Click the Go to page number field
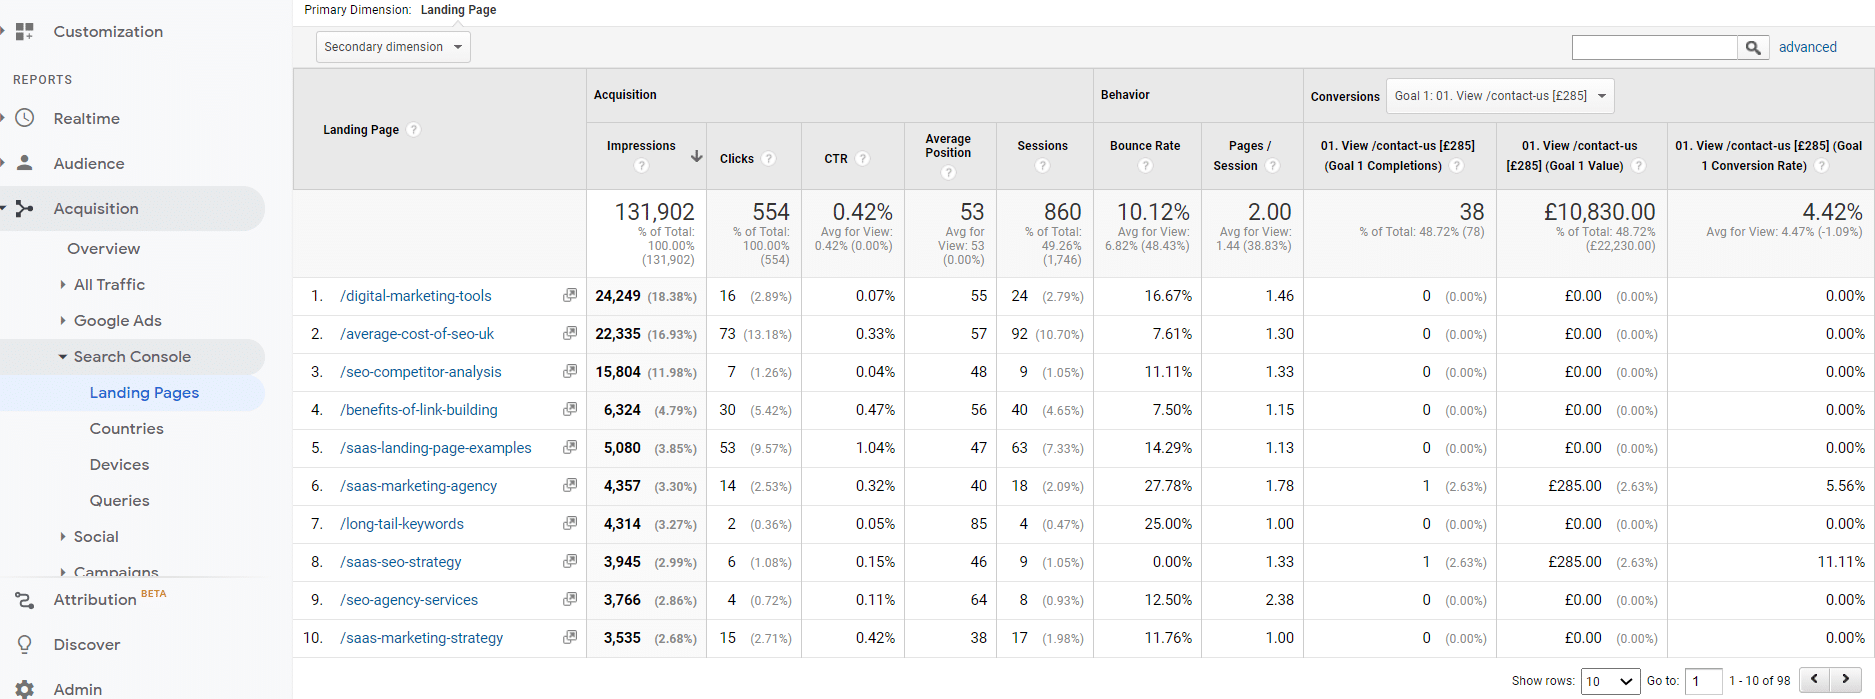Image resolution: width=1875 pixels, height=699 pixels. (1702, 681)
